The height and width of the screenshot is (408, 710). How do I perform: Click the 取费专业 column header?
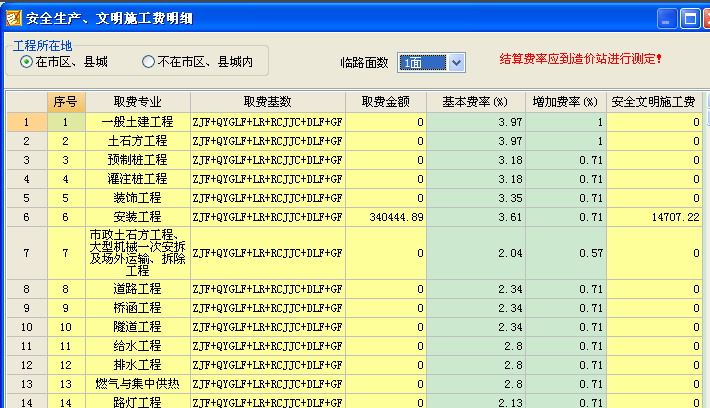[138, 102]
